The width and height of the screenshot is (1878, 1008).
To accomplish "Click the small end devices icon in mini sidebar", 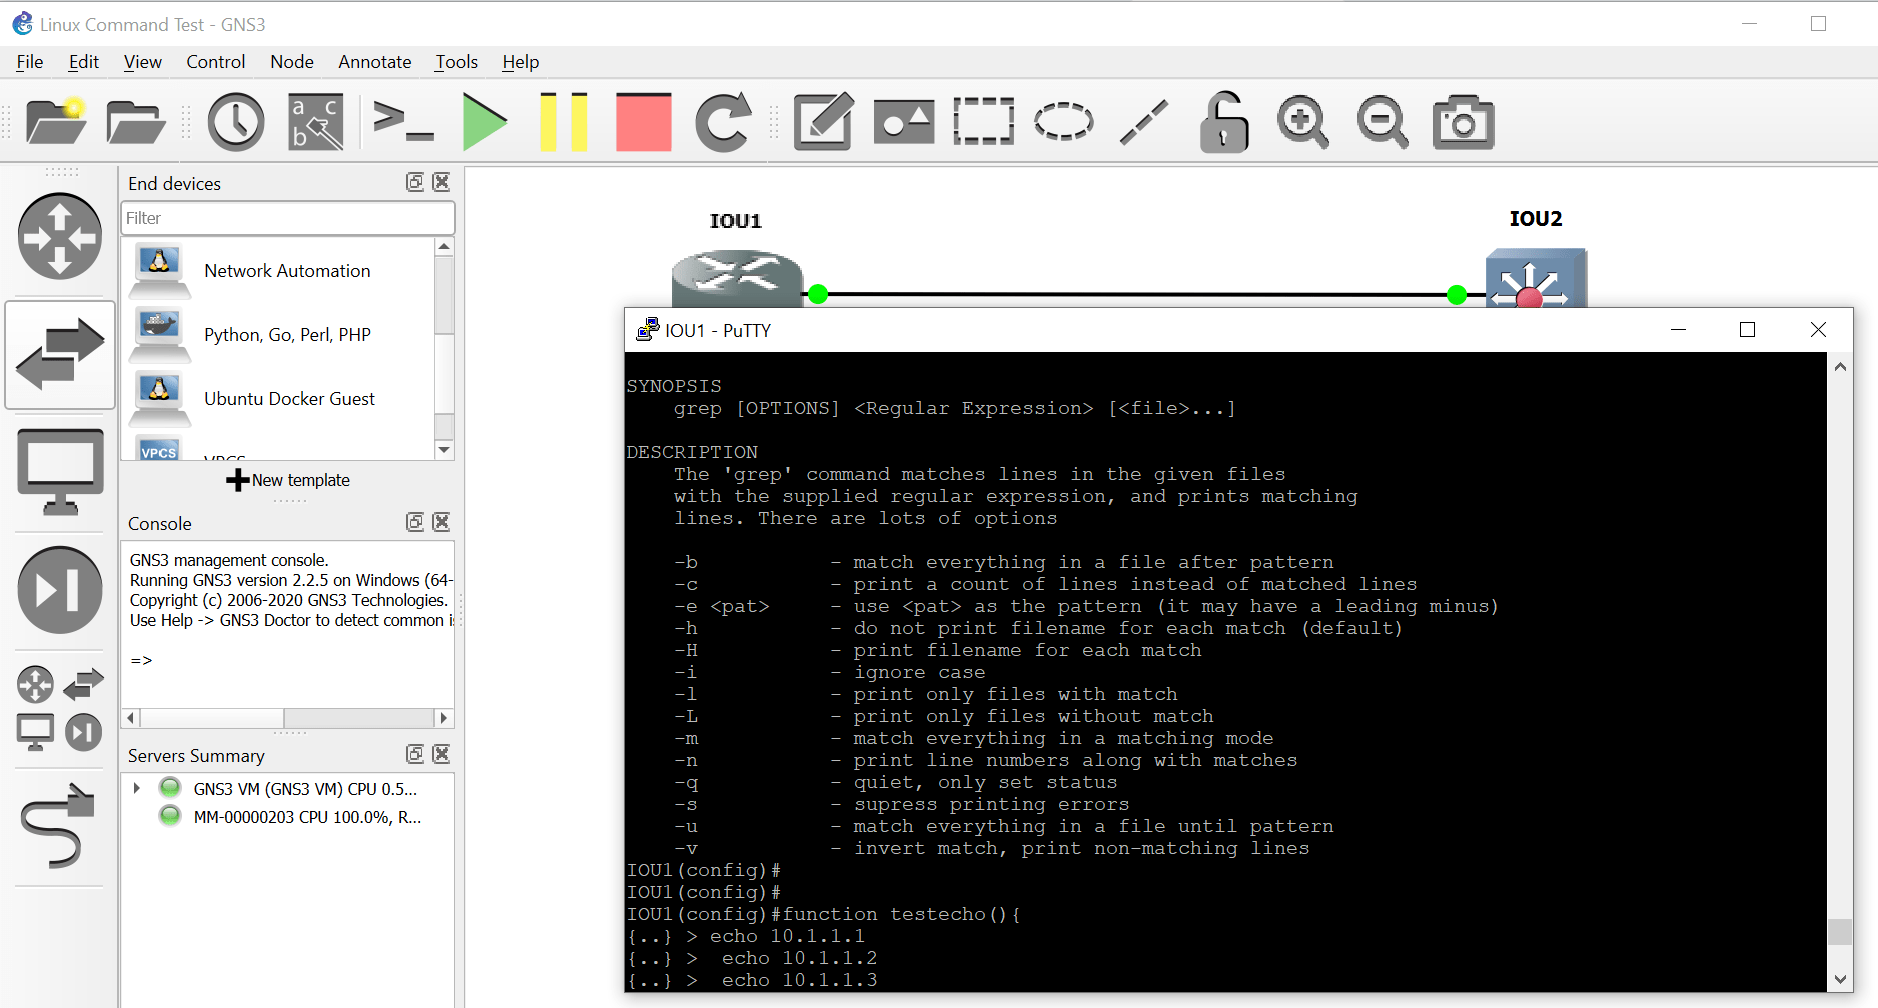I will (x=35, y=733).
